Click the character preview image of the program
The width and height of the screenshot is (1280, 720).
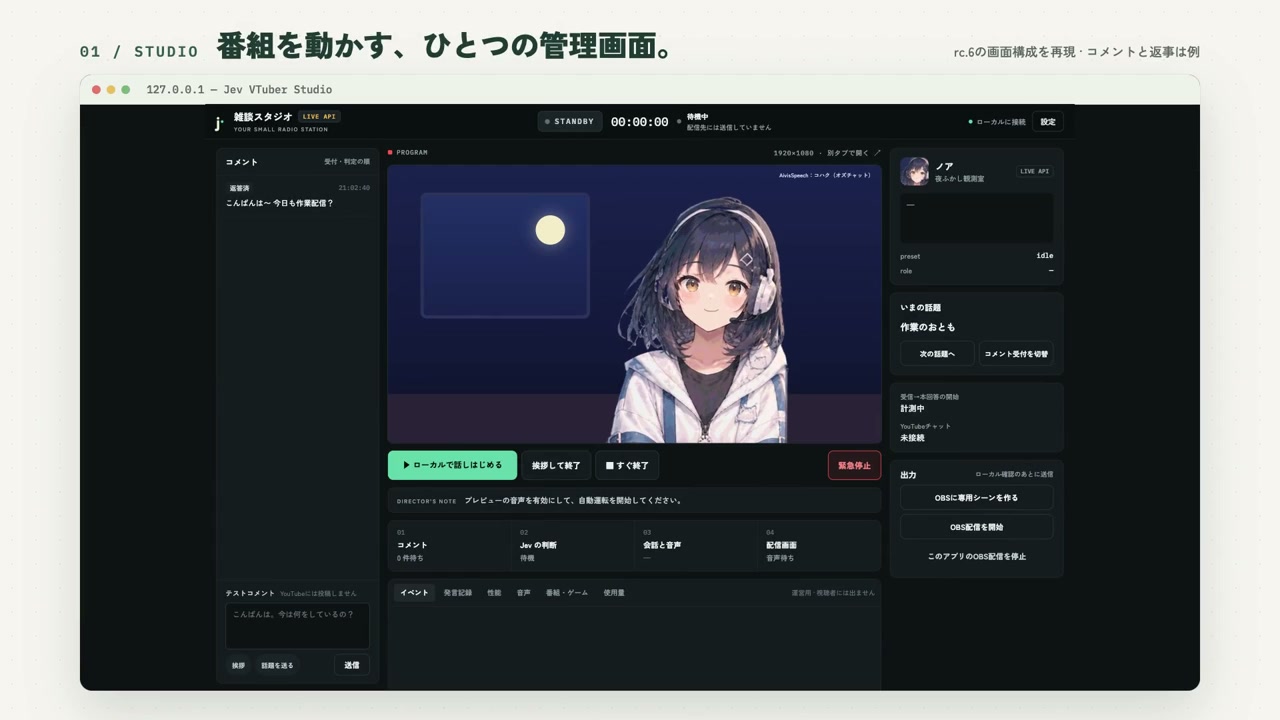click(634, 304)
